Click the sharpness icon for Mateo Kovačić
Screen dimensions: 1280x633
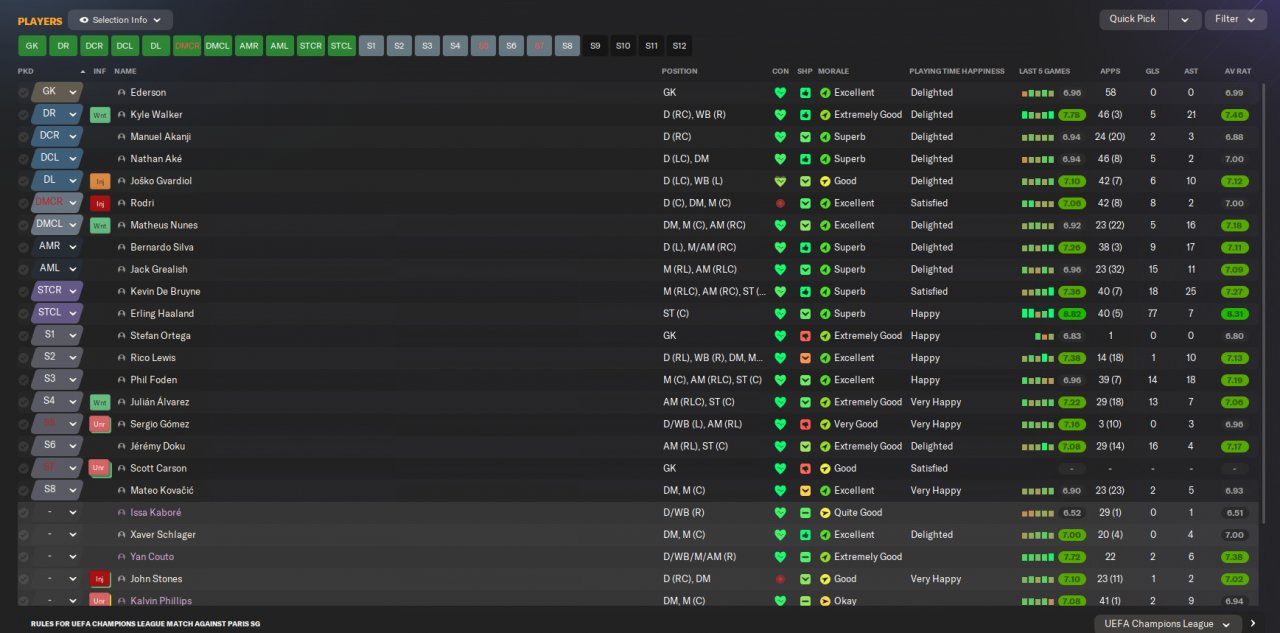[x=805, y=491]
